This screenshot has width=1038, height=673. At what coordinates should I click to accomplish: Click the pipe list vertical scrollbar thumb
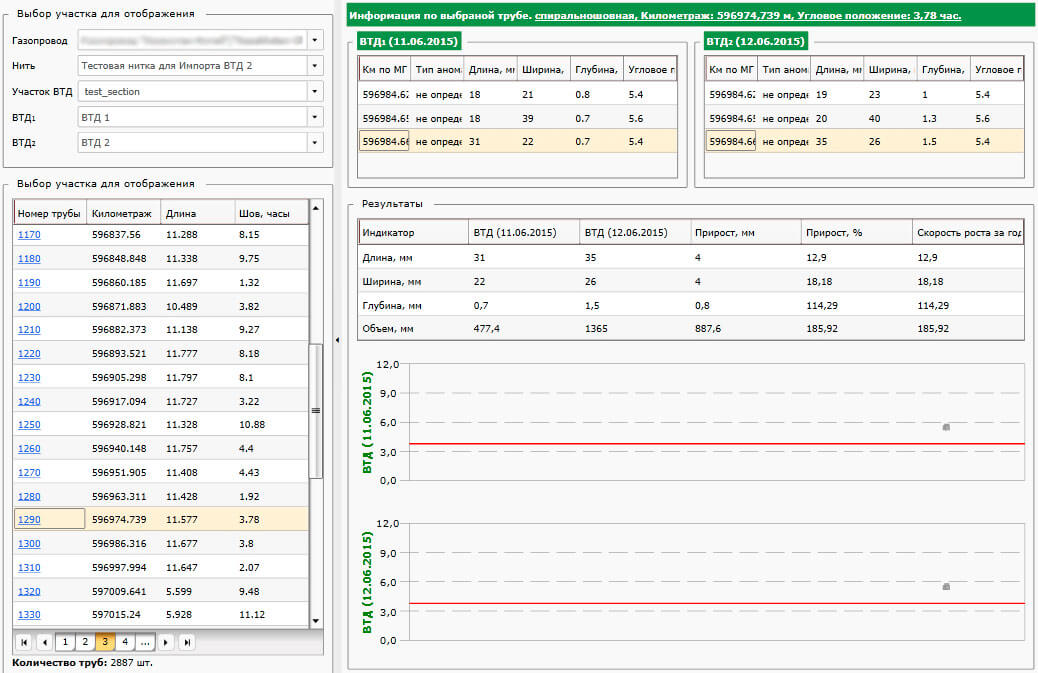point(316,410)
